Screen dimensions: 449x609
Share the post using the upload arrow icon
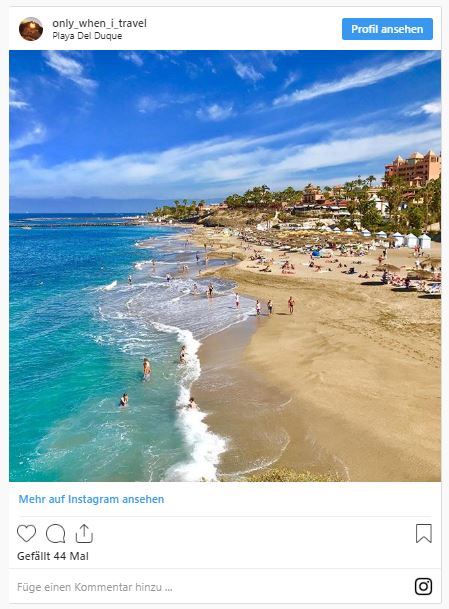84,533
